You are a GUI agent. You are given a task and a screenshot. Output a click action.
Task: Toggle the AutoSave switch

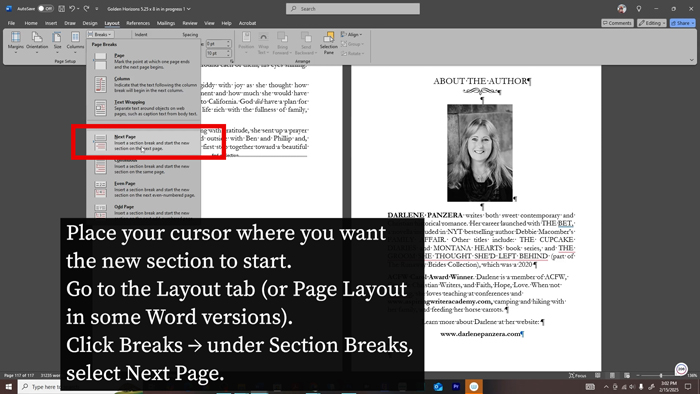45,8
